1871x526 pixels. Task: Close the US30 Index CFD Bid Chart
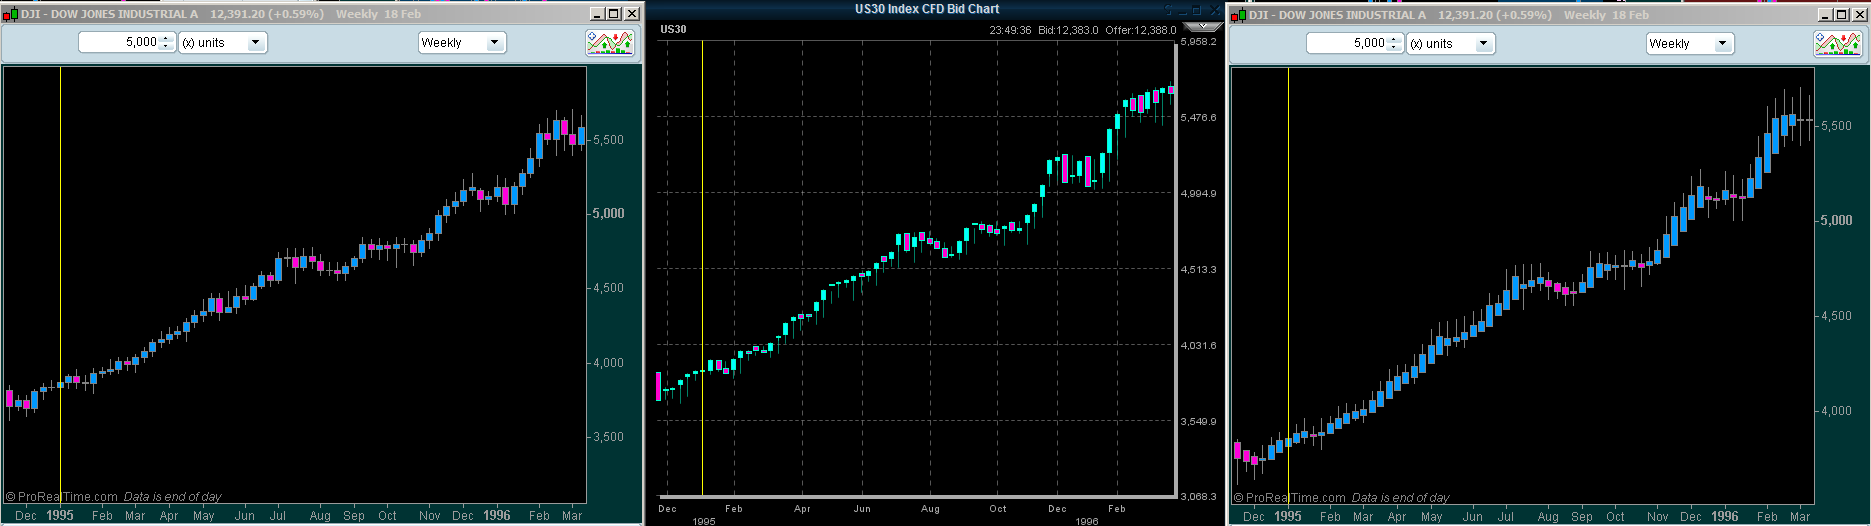(1215, 10)
